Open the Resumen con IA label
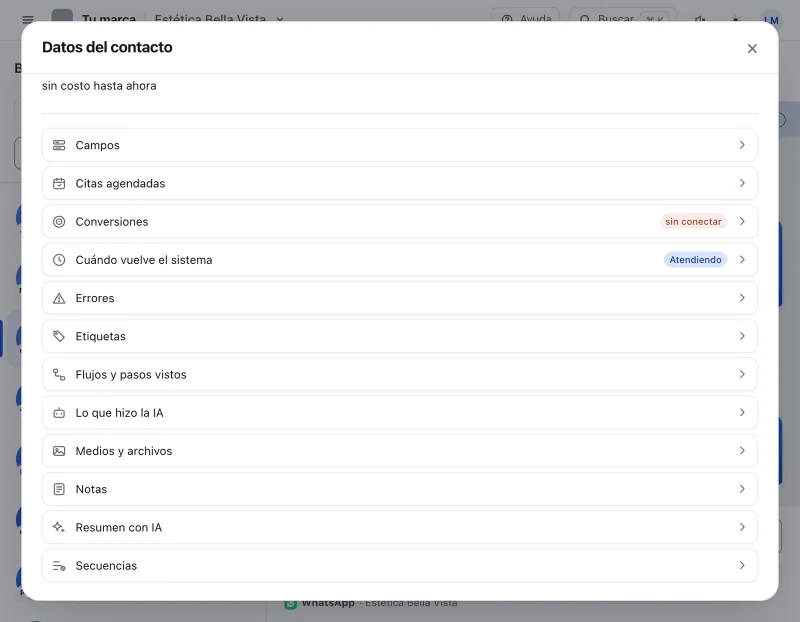Screen dimensions: 800x622 pyautogui.click(x=119, y=528)
